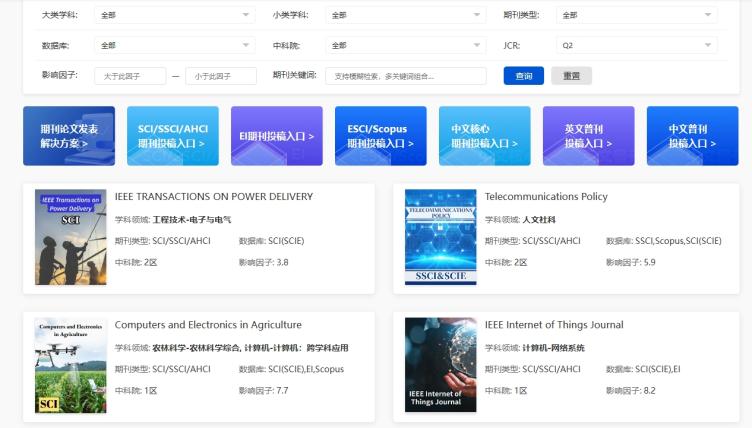The width and height of the screenshot is (752, 428).
Task: Open the IEEE Internet of Things Journal title
Action: pyautogui.click(x=554, y=325)
